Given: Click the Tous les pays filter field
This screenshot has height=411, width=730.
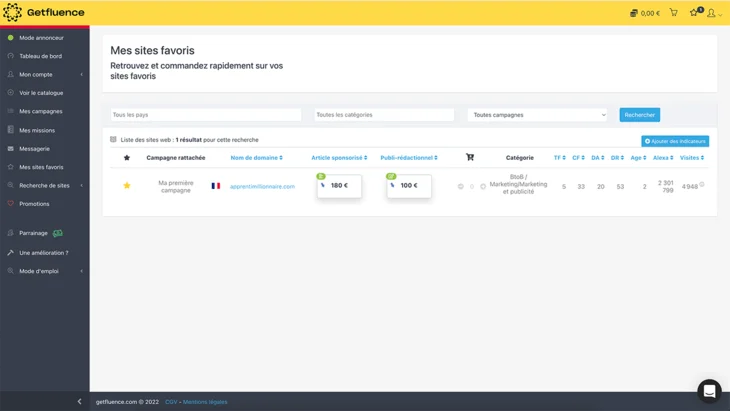Looking at the screenshot, I should coord(206,115).
